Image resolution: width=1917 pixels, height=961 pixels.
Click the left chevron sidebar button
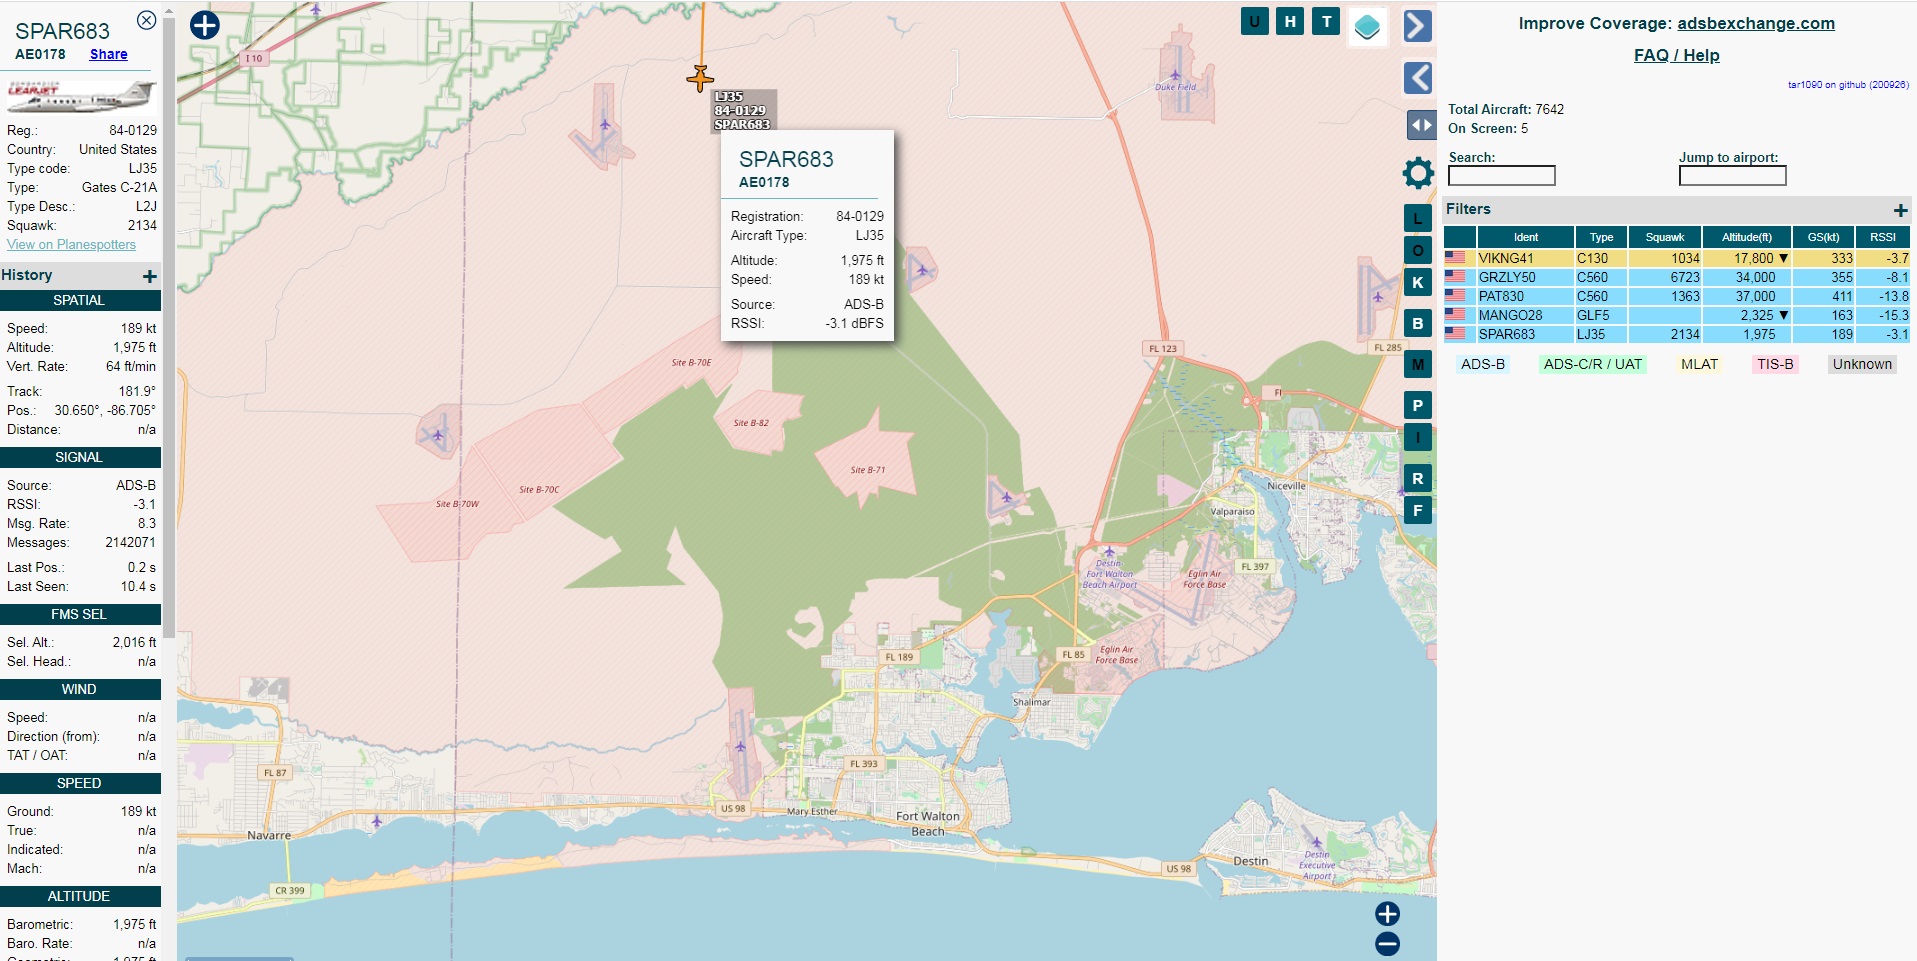coord(1417,77)
